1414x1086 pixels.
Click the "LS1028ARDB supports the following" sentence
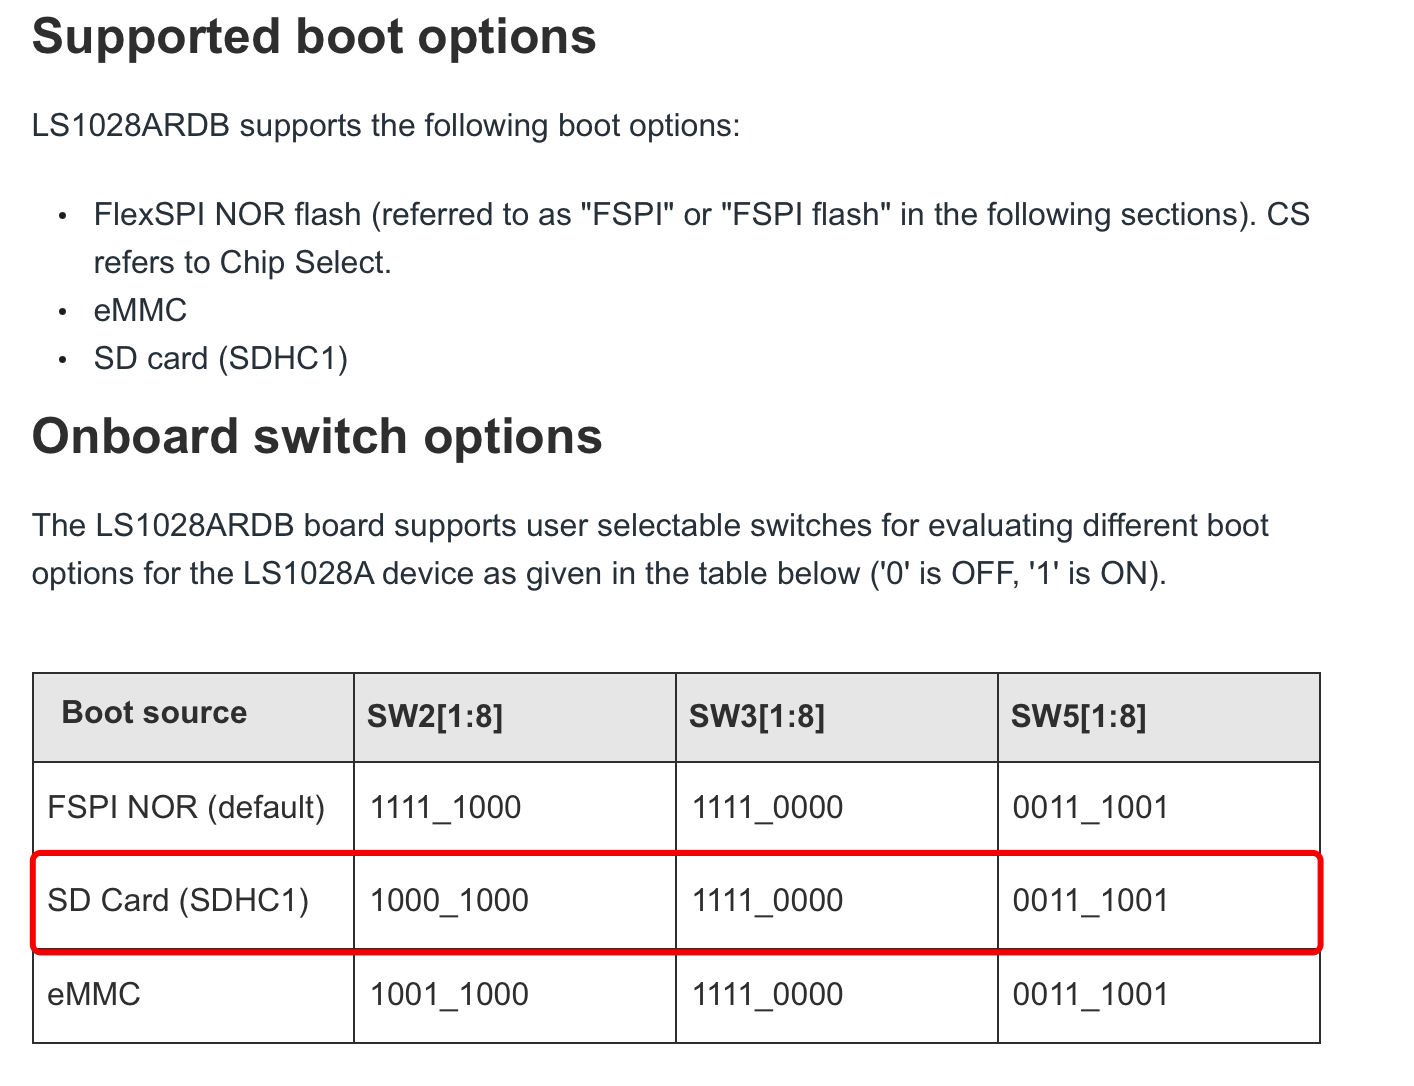coord(386,126)
